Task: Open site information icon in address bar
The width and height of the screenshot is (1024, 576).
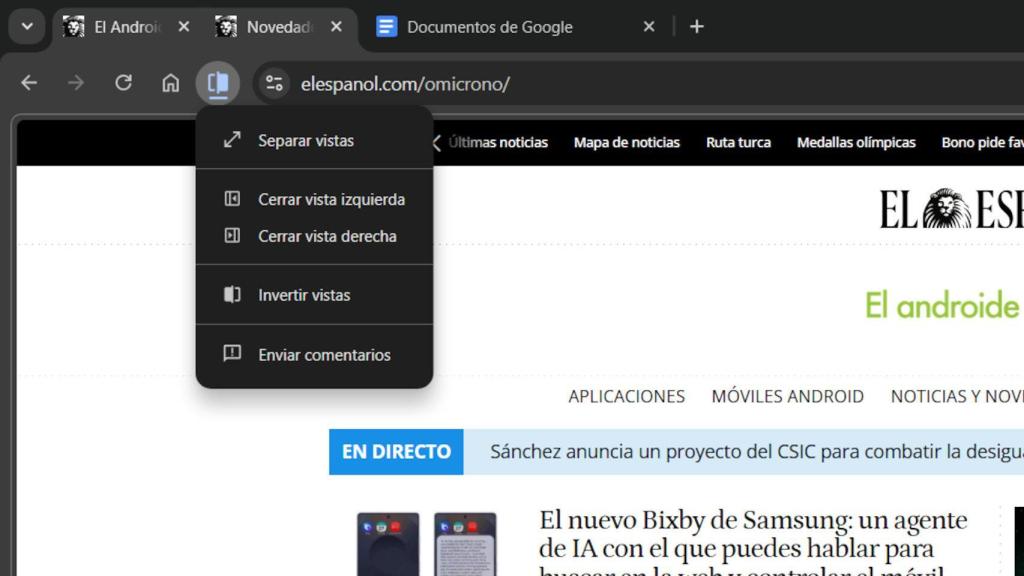Action: 274,83
